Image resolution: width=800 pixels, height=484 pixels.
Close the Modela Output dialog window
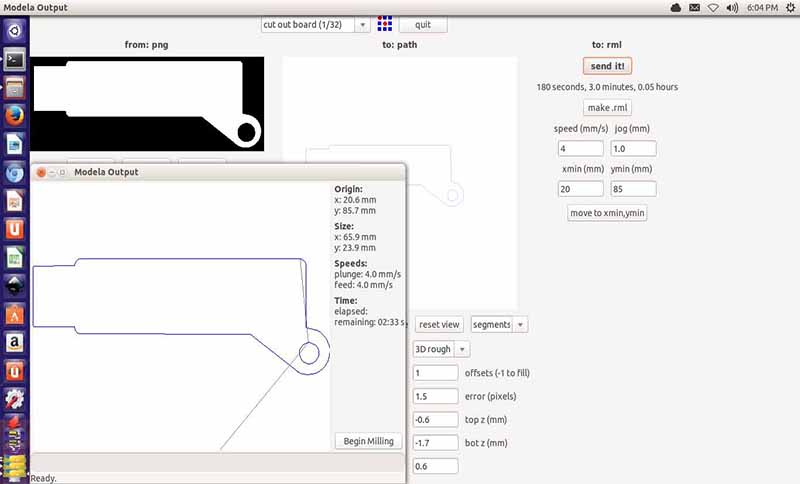[41, 172]
